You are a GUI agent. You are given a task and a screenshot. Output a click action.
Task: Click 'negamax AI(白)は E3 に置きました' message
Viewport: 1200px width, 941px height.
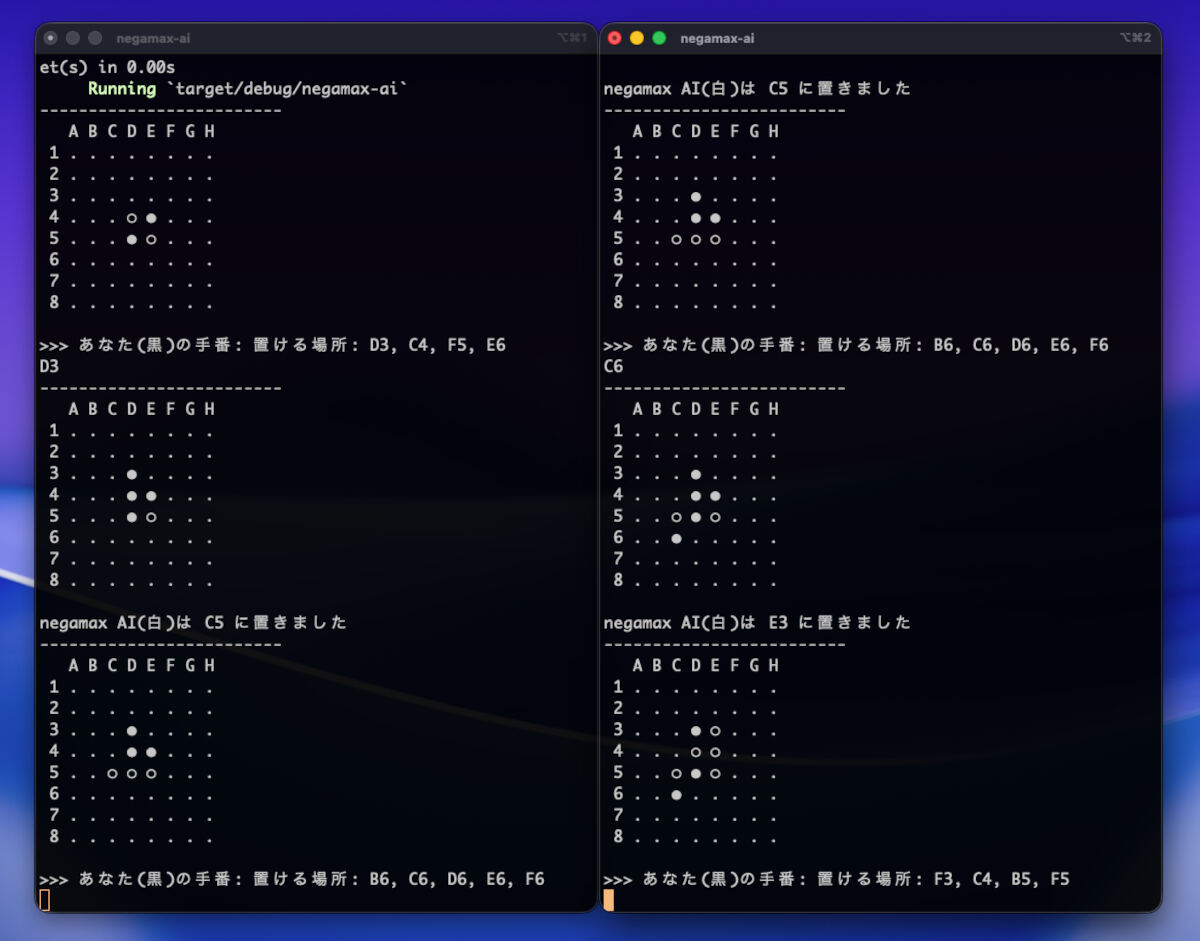tap(757, 622)
